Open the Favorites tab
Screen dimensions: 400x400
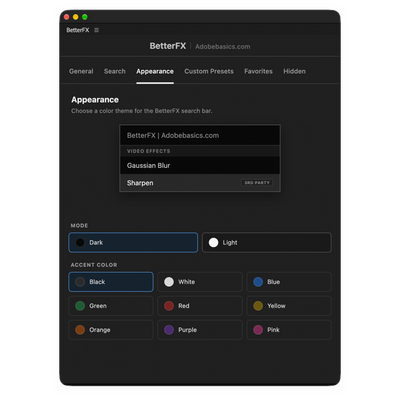click(258, 71)
